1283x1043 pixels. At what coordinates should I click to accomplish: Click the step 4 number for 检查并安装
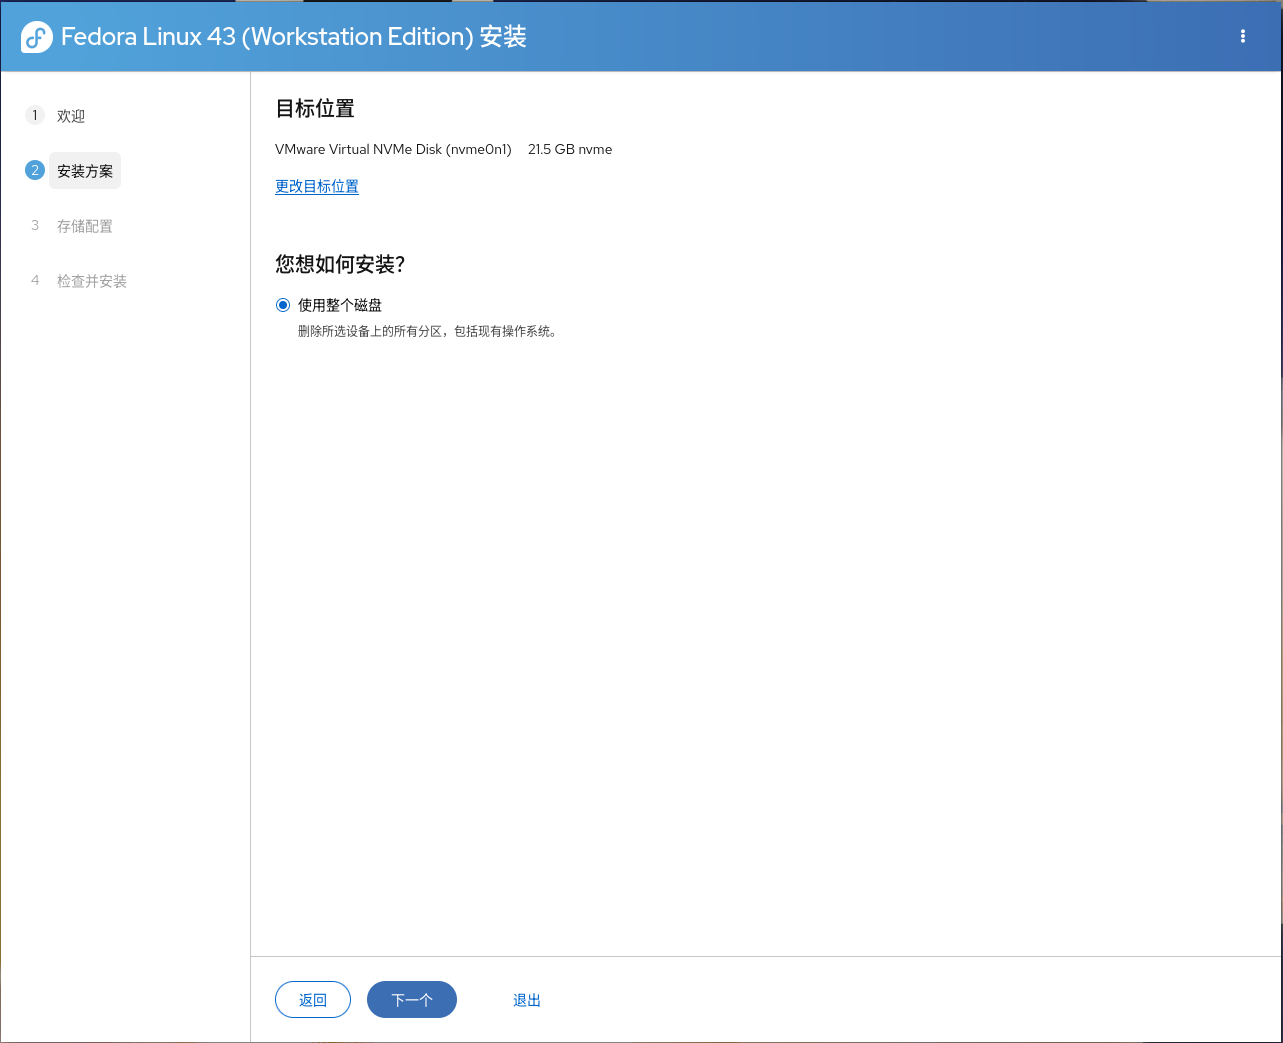[34, 281]
